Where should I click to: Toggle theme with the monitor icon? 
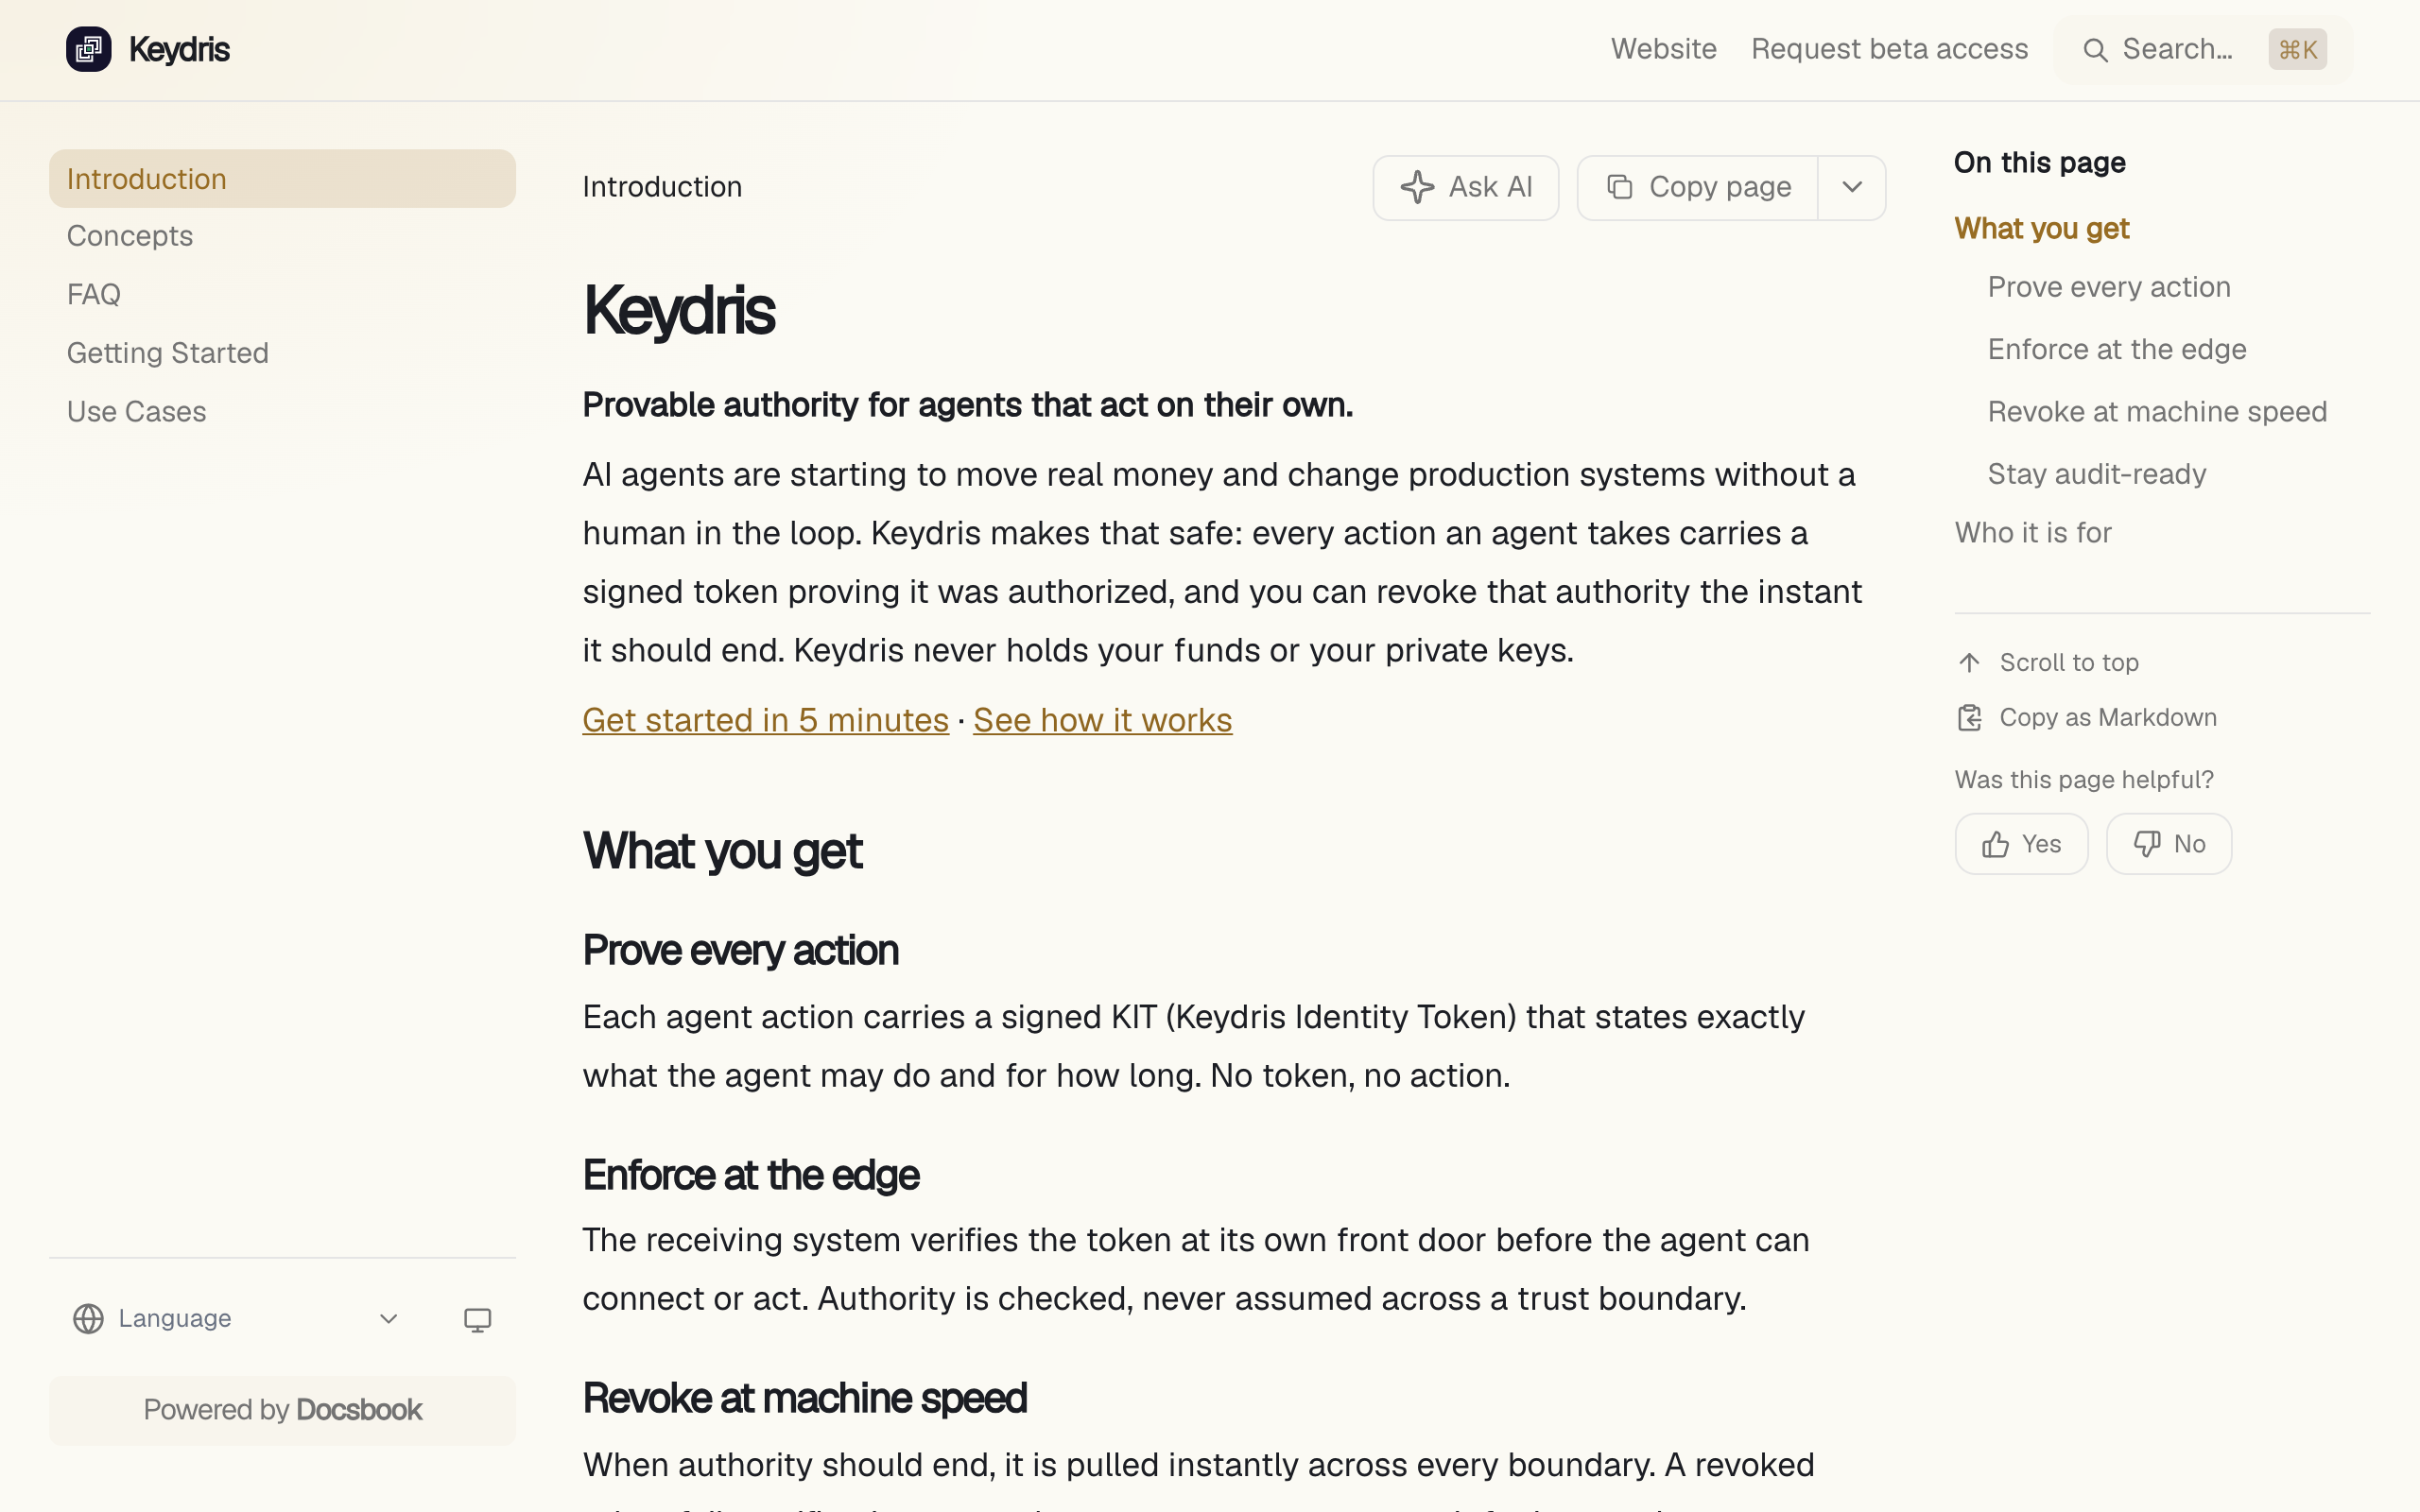[x=477, y=1320]
